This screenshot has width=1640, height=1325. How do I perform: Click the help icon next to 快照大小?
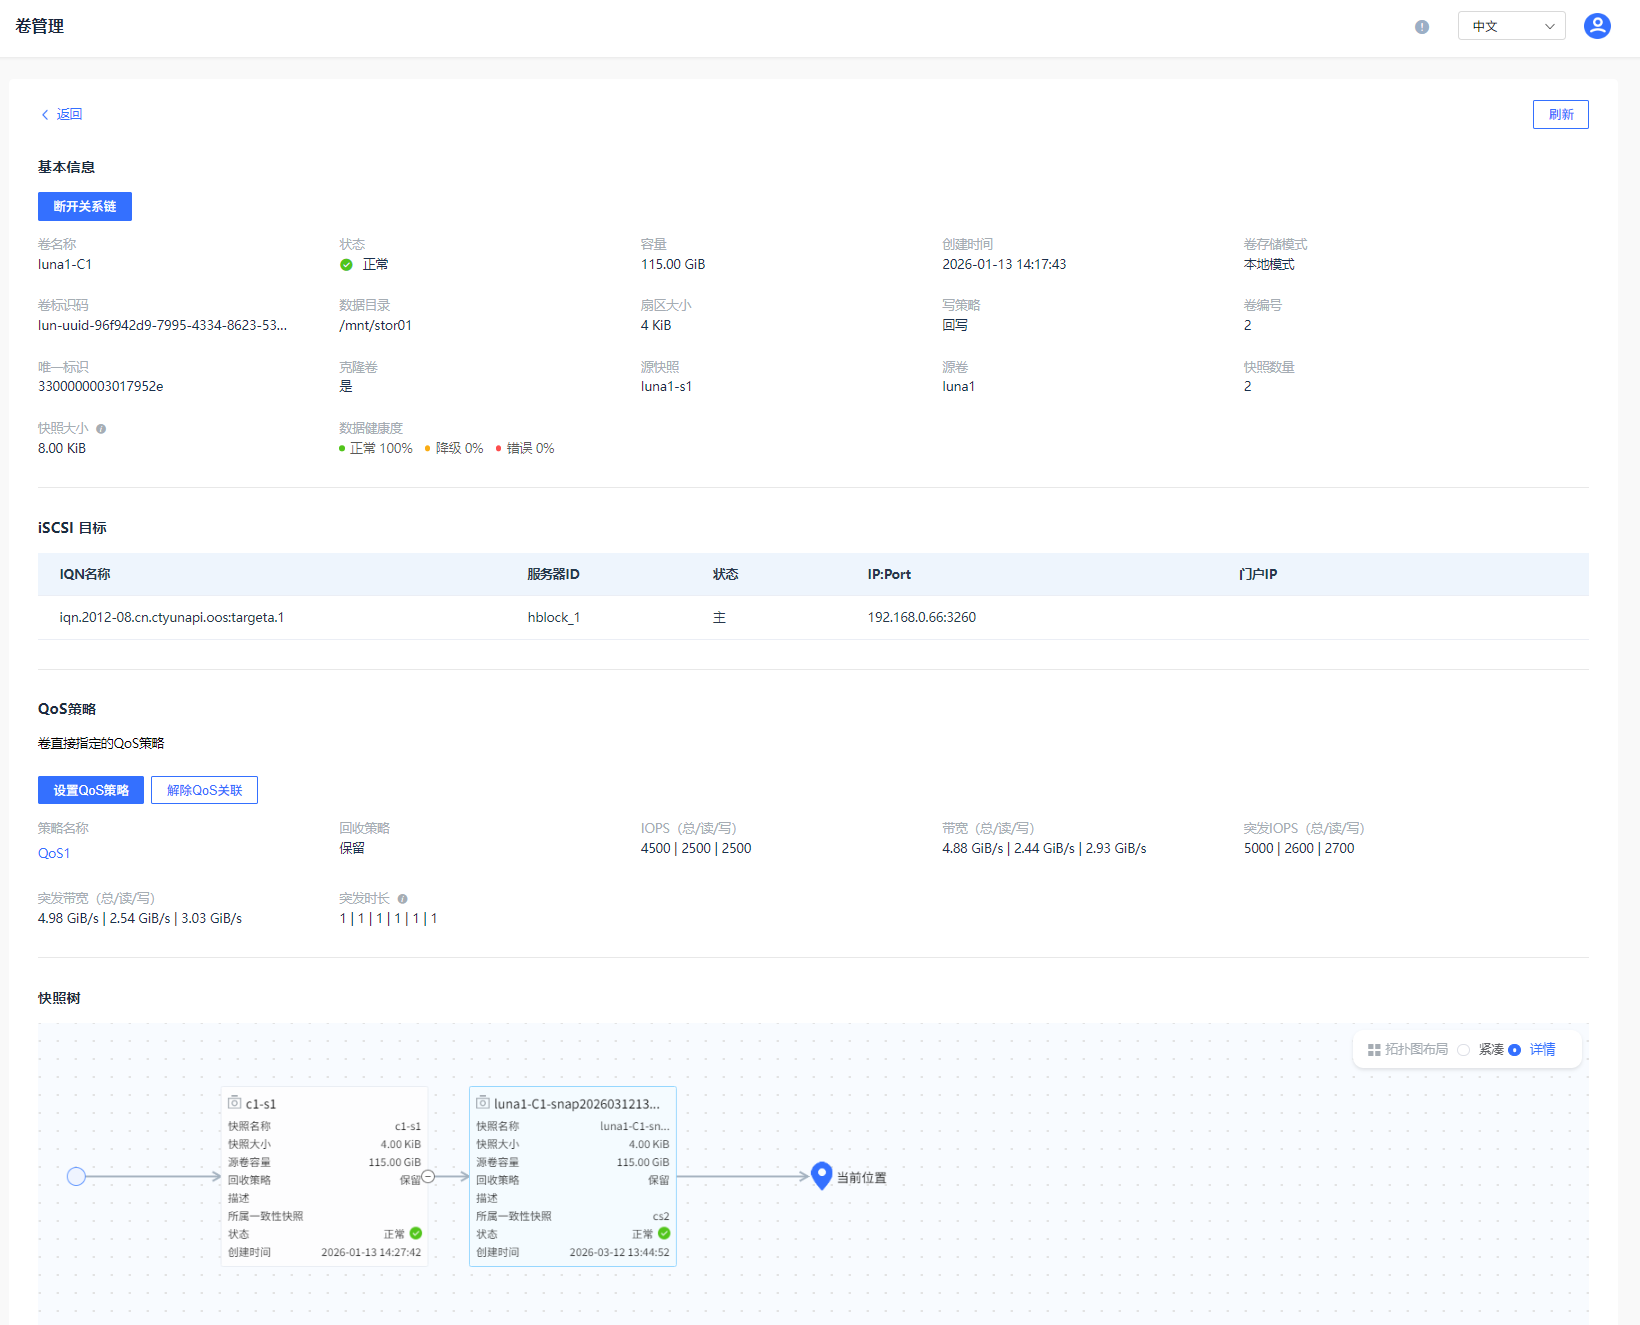pyautogui.click(x=101, y=429)
